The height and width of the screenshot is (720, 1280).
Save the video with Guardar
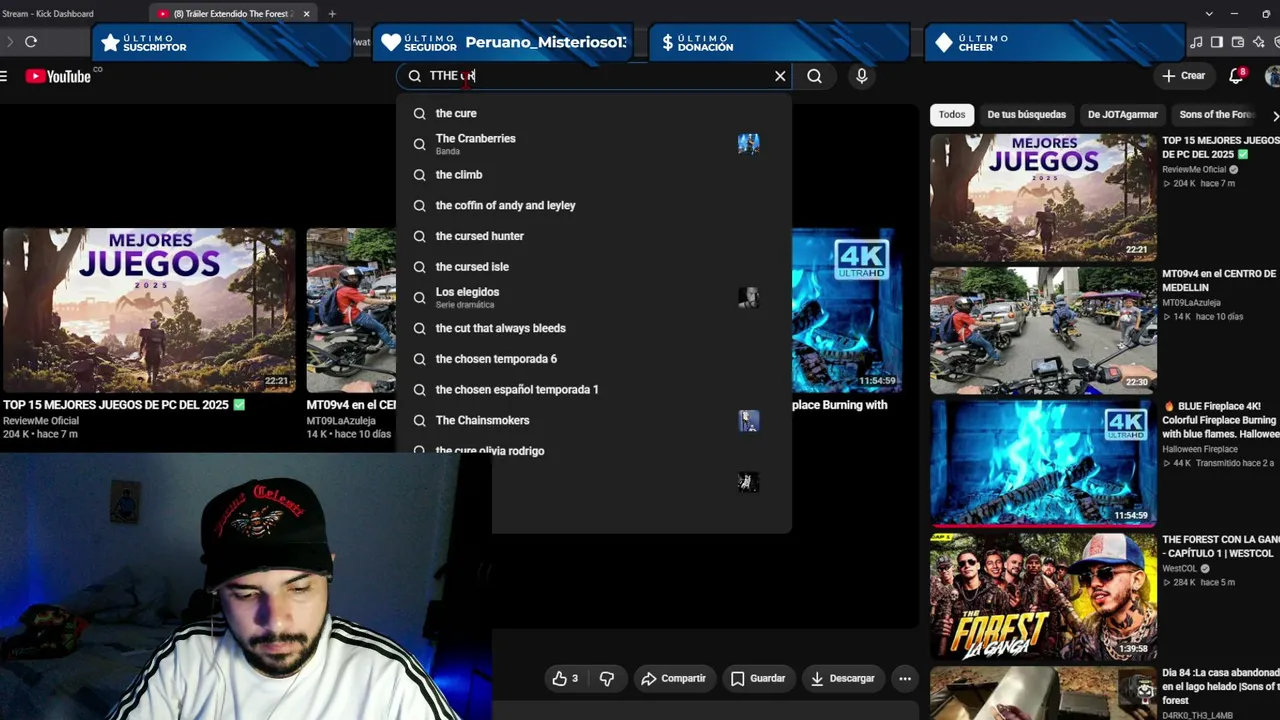click(757, 678)
